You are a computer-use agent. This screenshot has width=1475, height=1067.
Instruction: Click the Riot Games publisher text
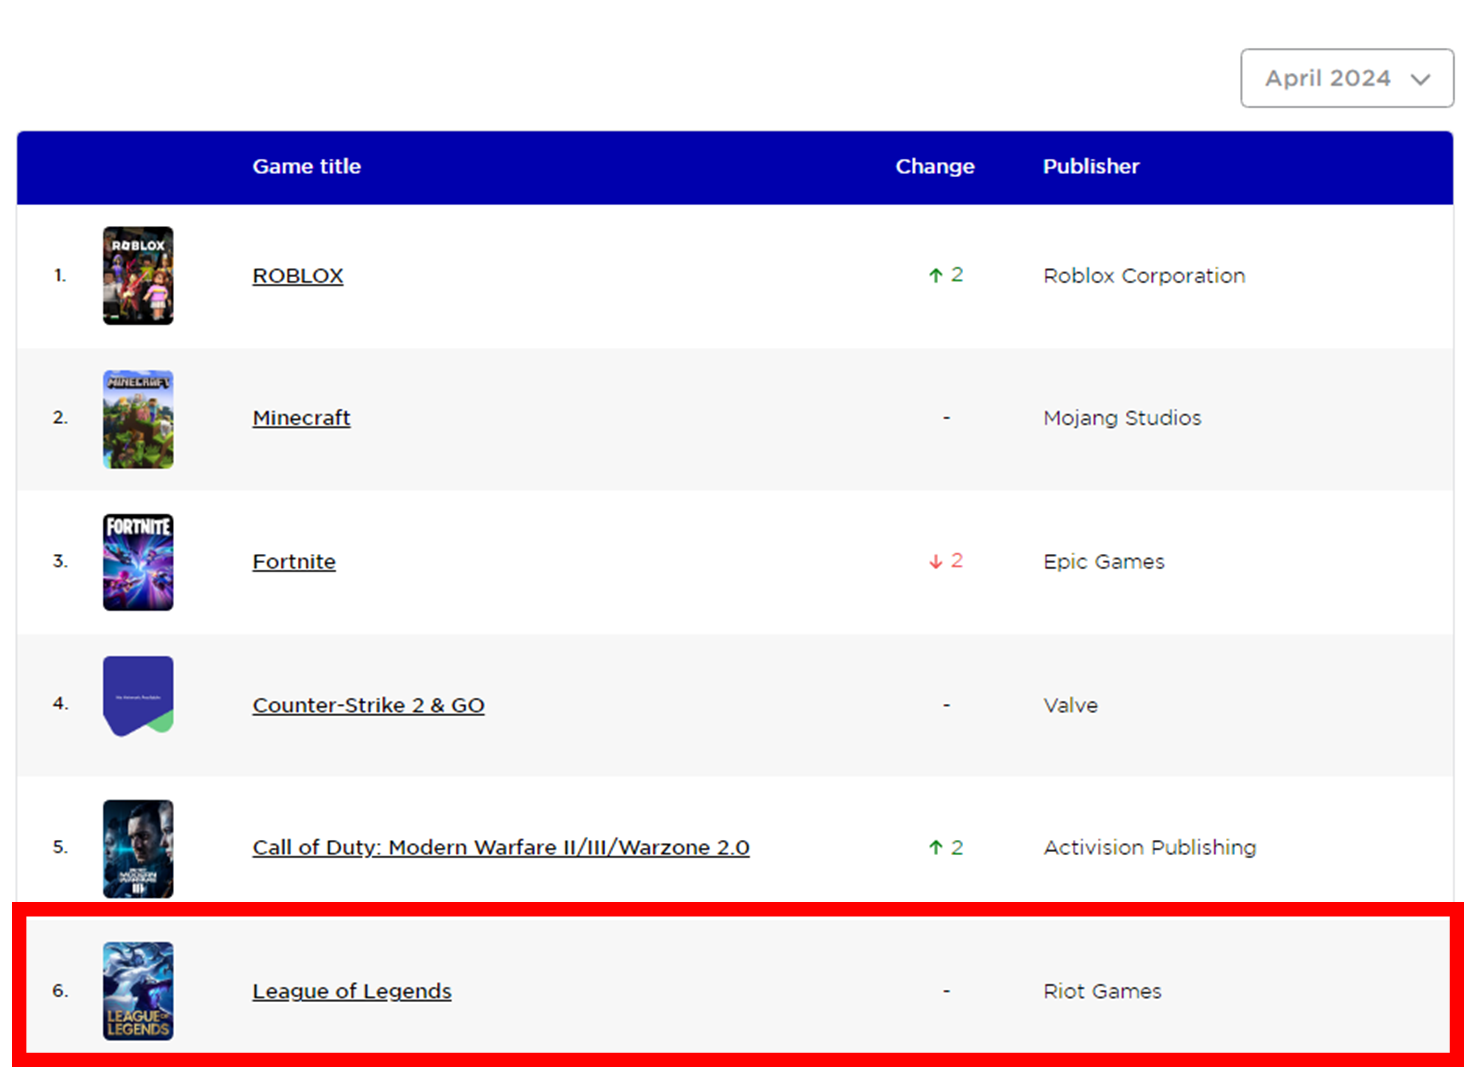(x=1102, y=991)
